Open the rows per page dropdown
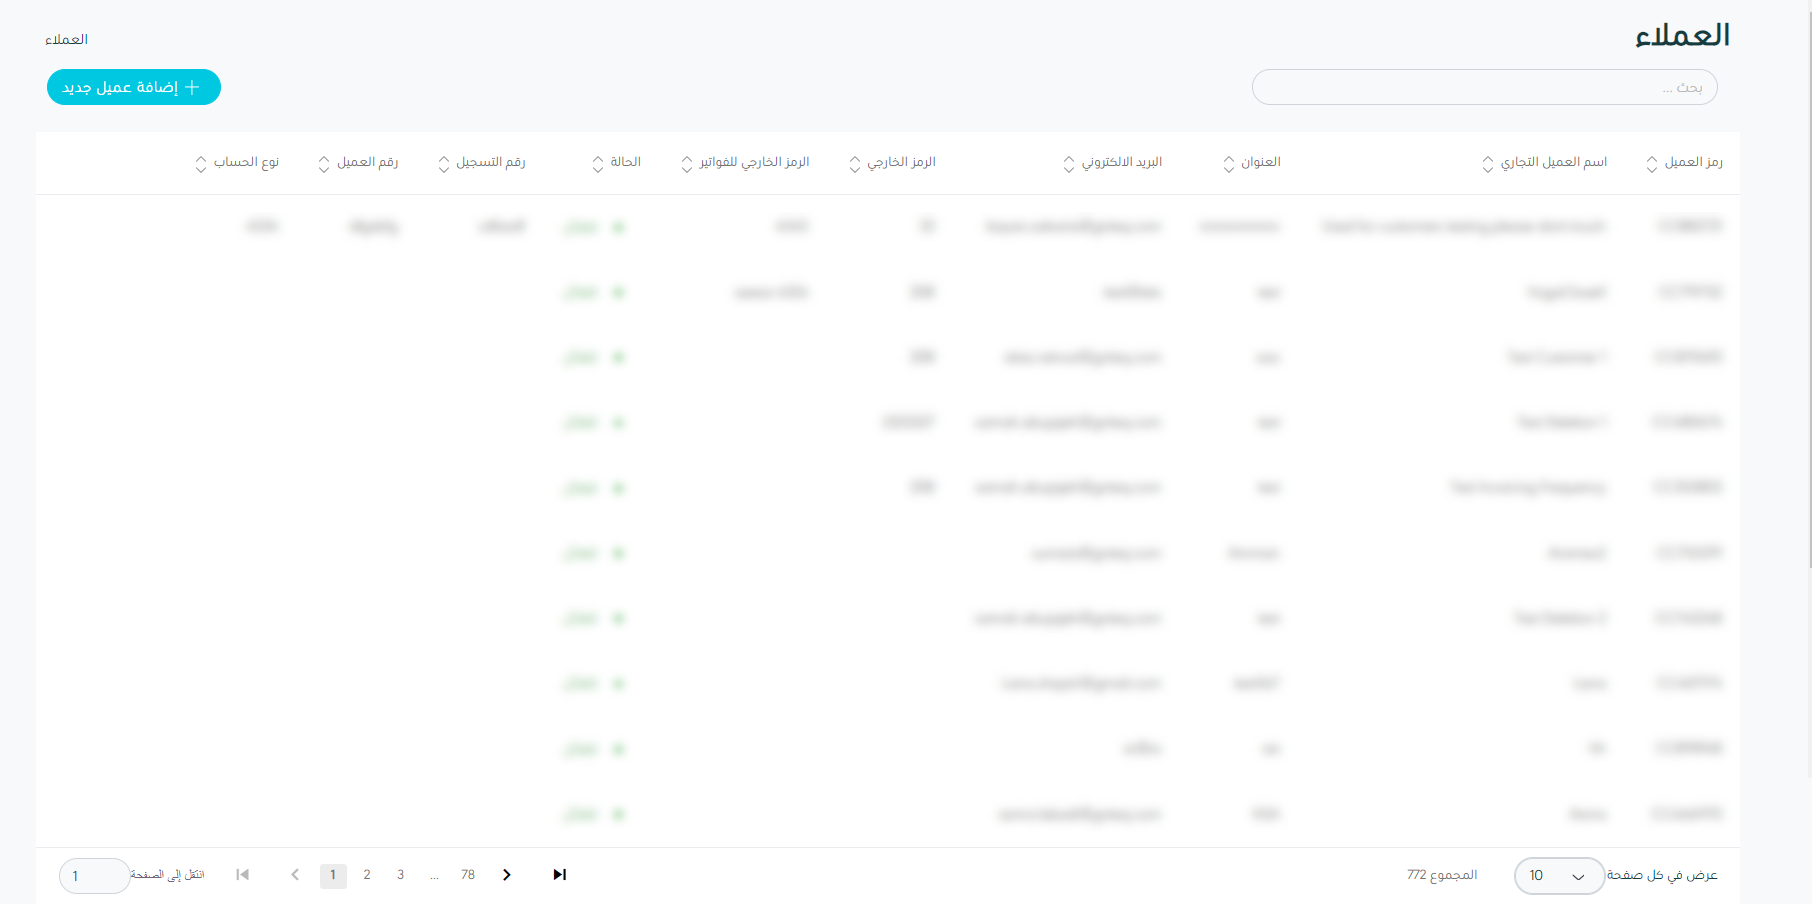The width and height of the screenshot is (1812, 904). click(1558, 876)
